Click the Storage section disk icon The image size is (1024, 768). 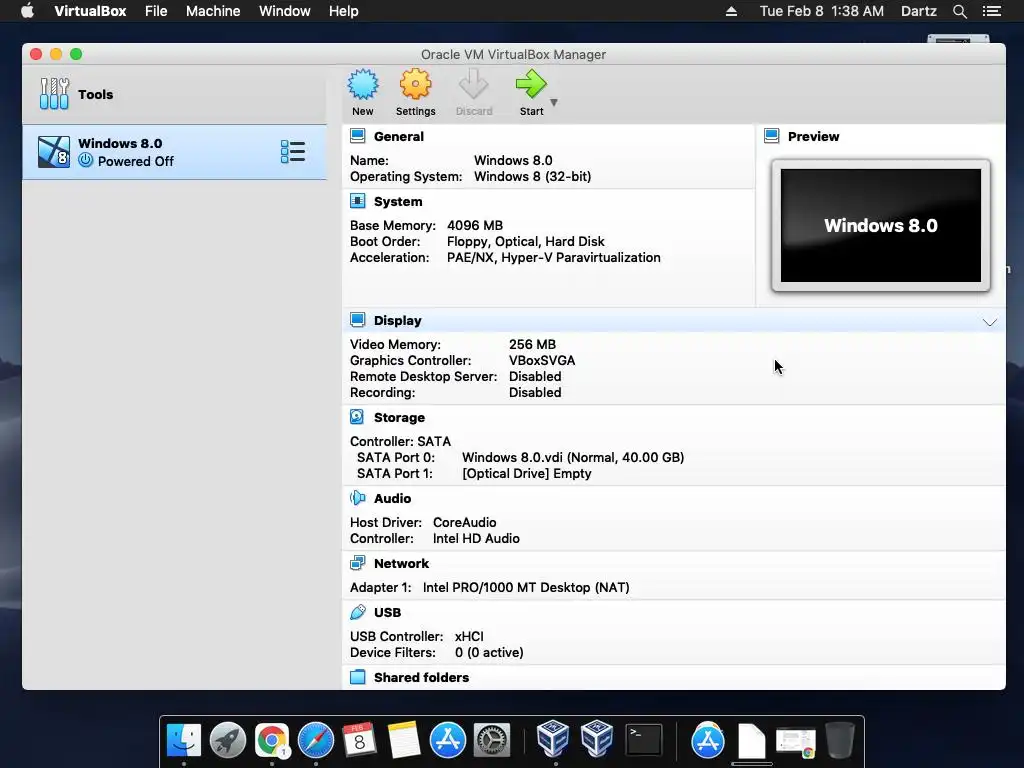(357, 417)
